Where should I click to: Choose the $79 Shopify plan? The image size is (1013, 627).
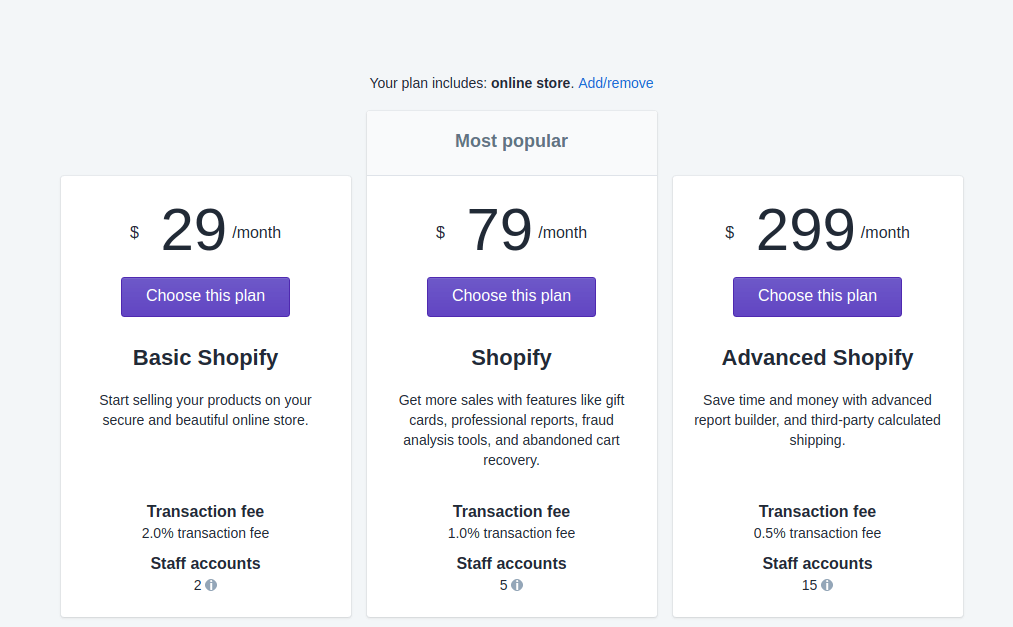[x=511, y=297]
